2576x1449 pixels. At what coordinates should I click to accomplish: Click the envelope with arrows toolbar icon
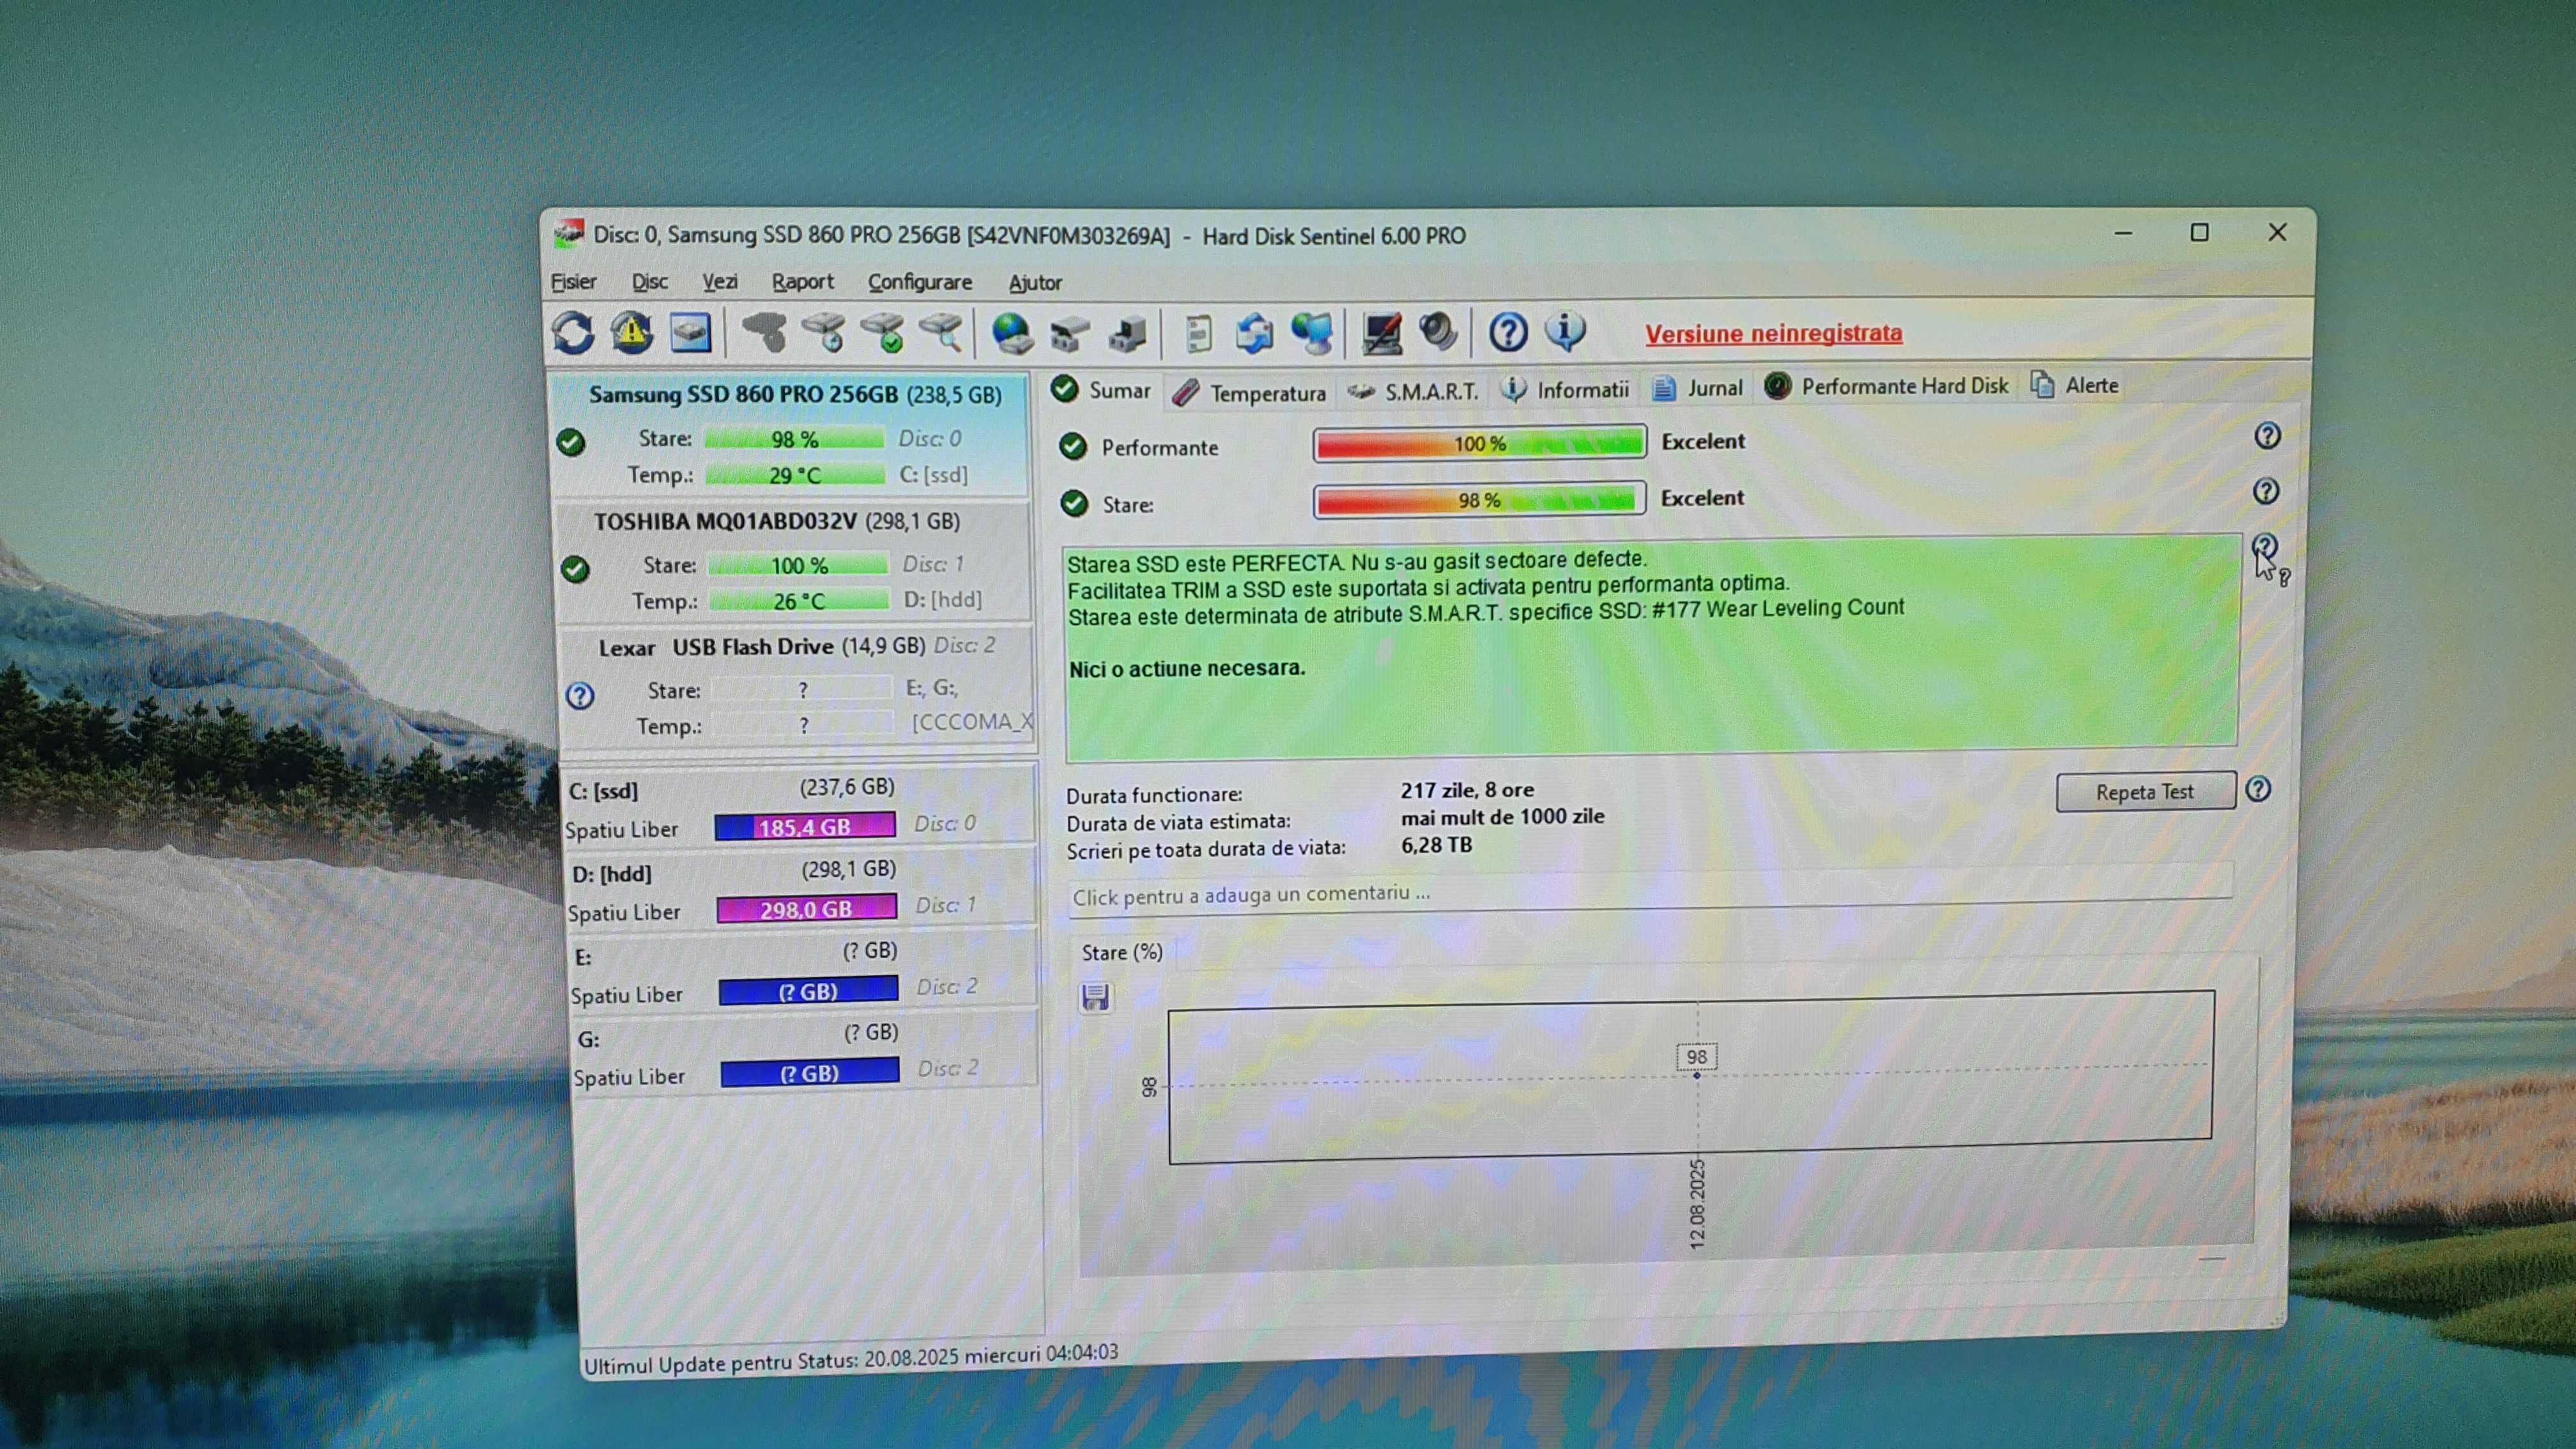click(1254, 333)
